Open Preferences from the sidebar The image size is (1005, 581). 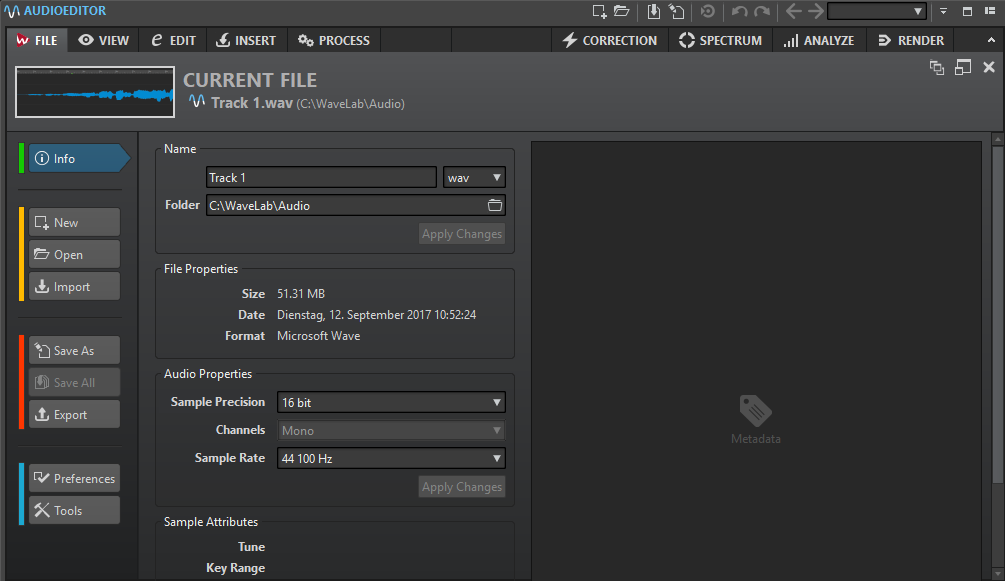[74, 479]
